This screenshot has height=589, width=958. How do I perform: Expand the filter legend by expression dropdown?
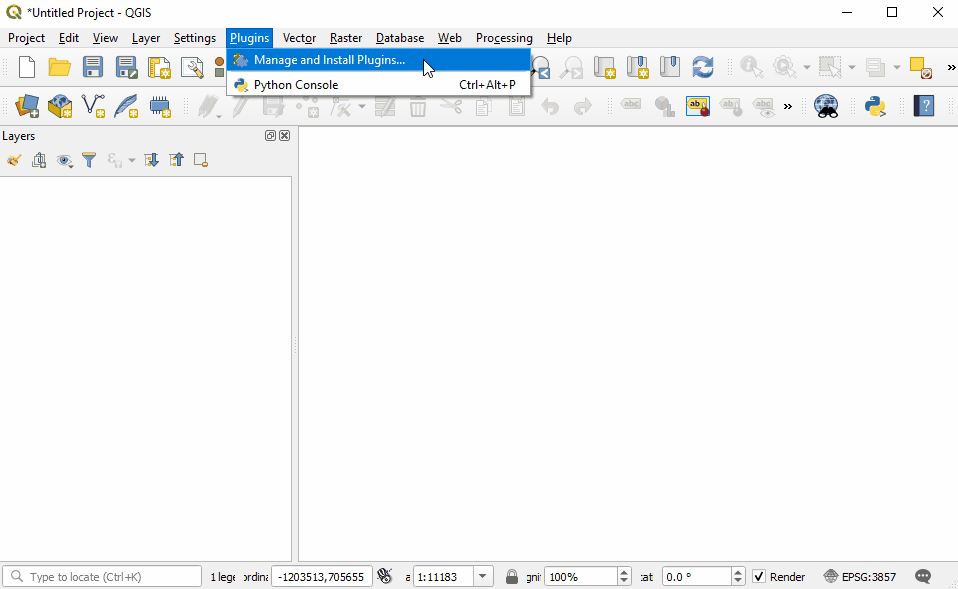tap(131, 161)
